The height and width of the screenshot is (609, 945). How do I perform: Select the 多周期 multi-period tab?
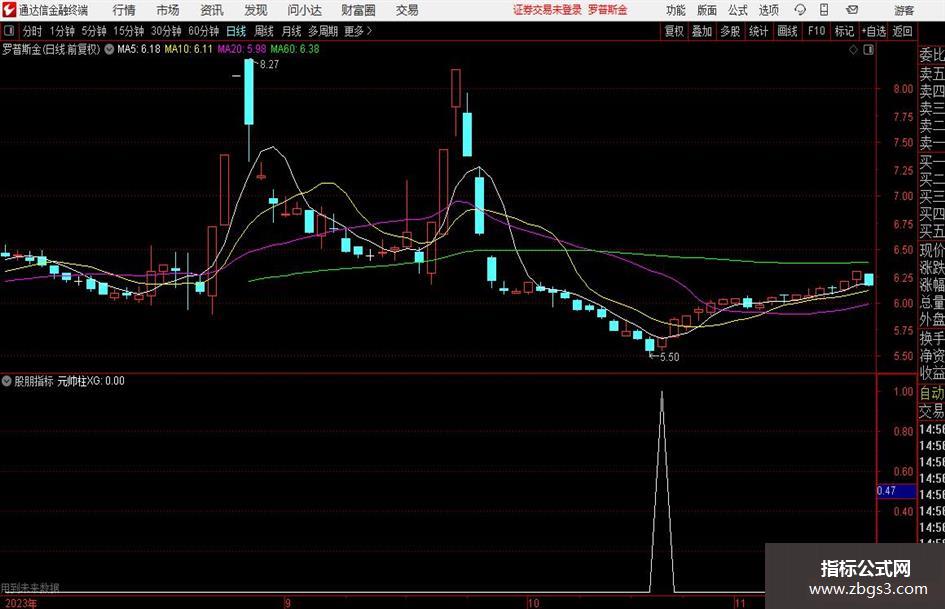click(x=323, y=31)
